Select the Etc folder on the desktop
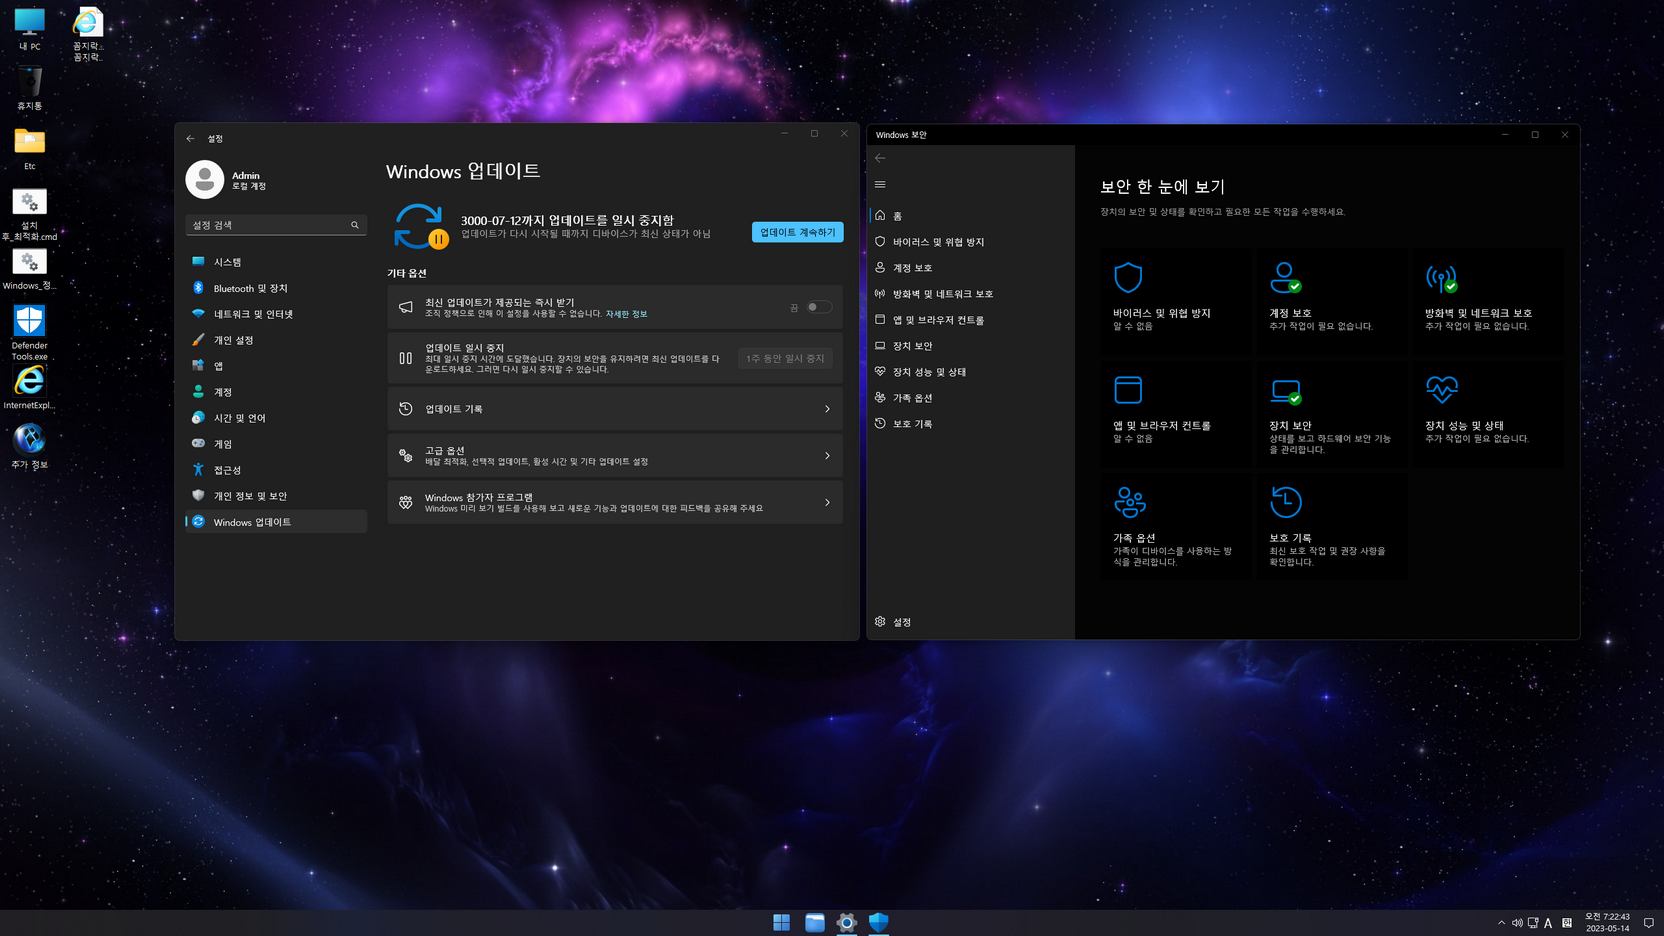The height and width of the screenshot is (936, 1664). pos(29,148)
